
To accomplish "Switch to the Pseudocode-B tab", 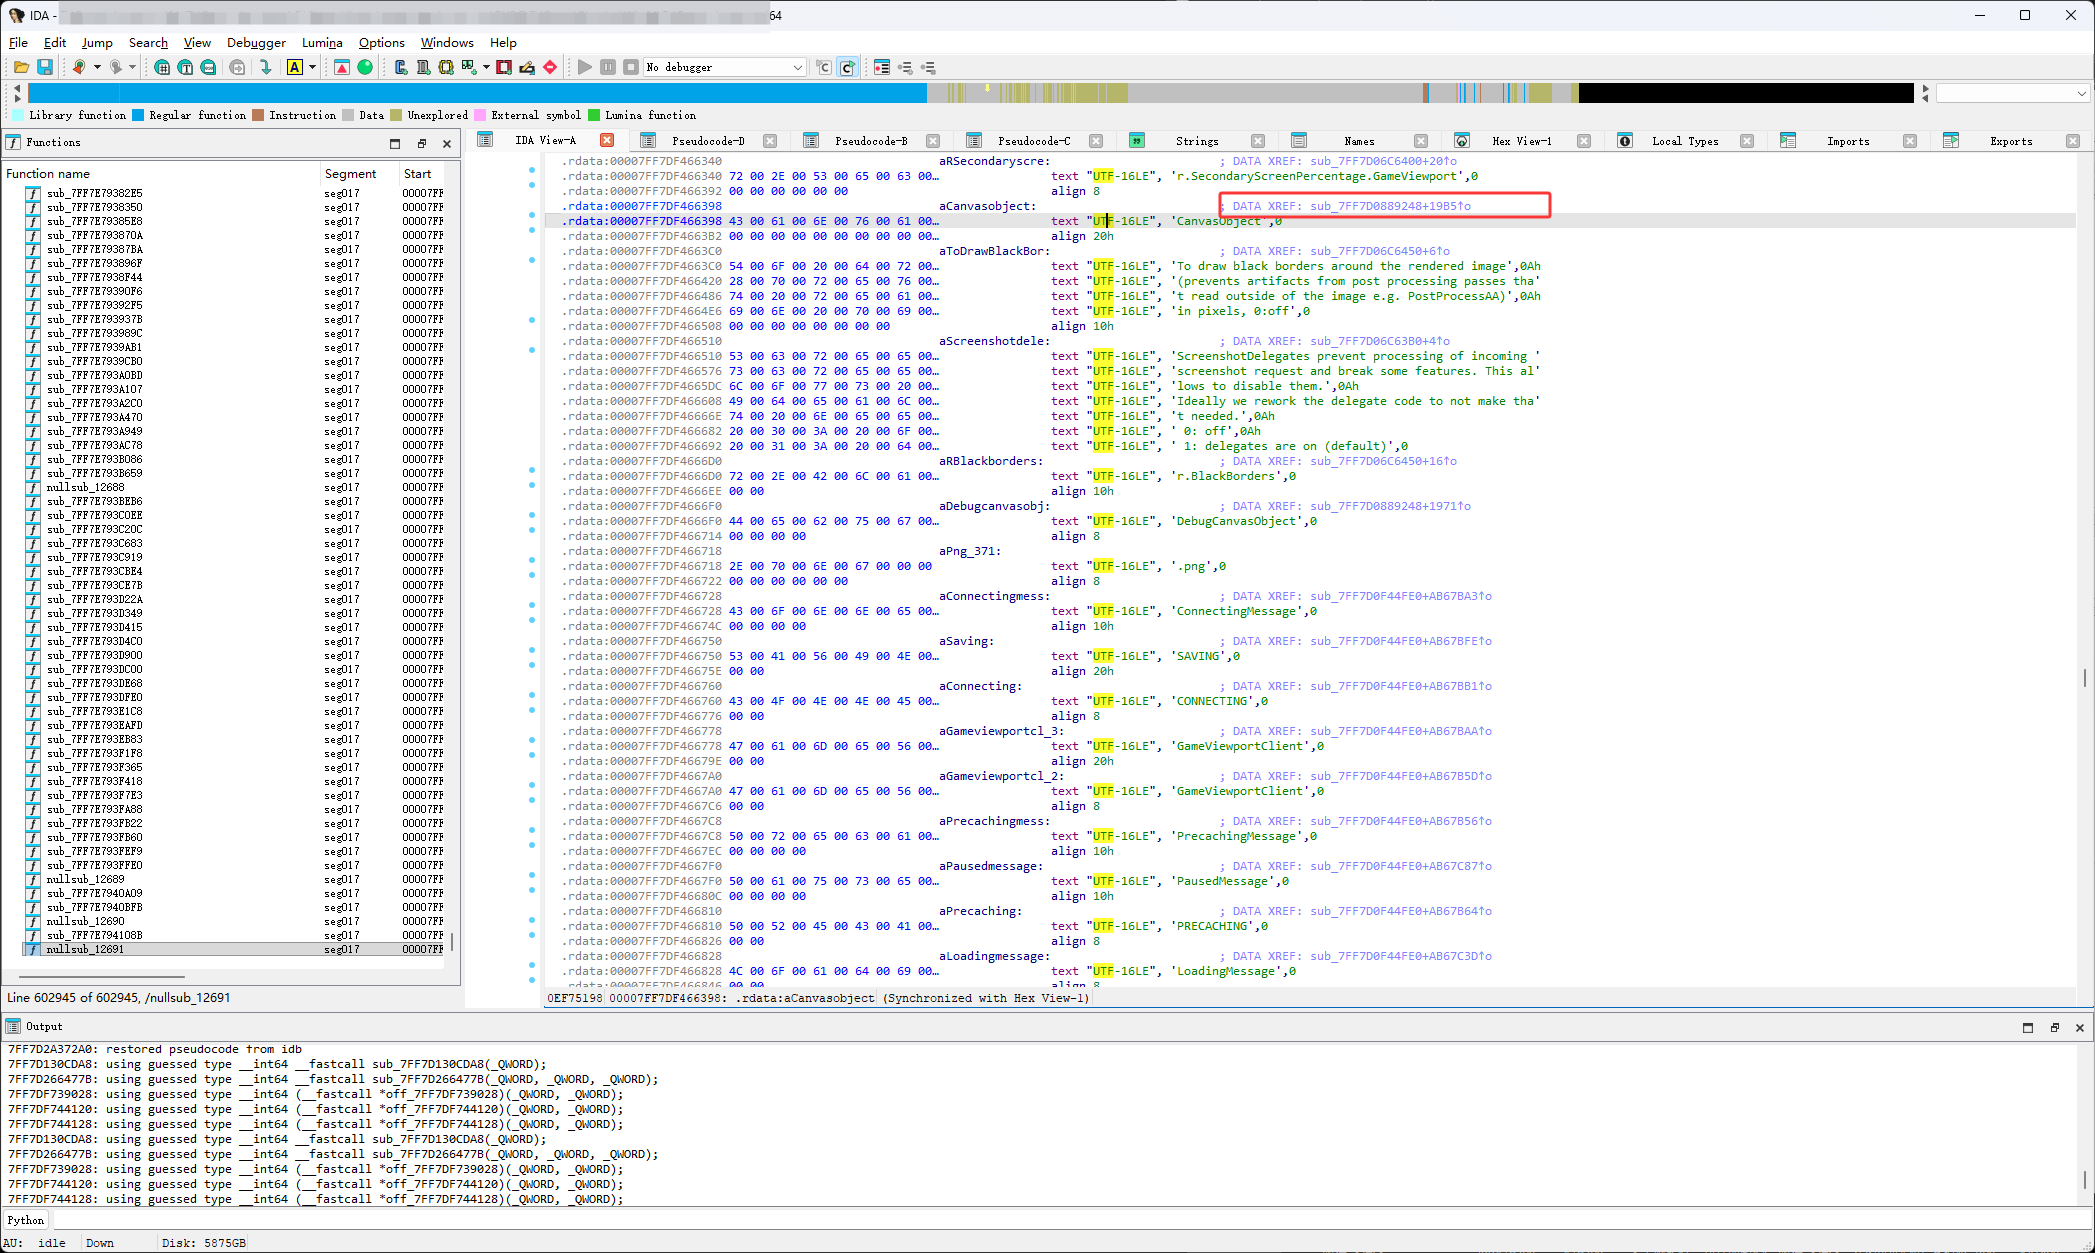I will coord(870,141).
